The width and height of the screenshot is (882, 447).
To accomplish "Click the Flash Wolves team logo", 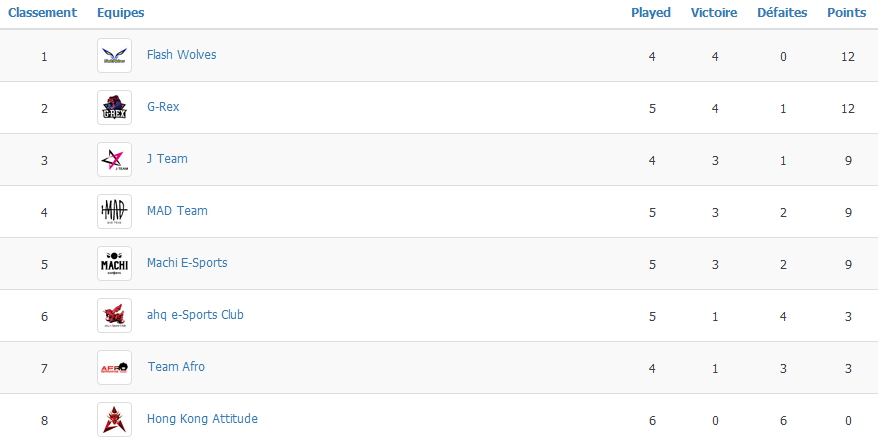I will coord(114,56).
